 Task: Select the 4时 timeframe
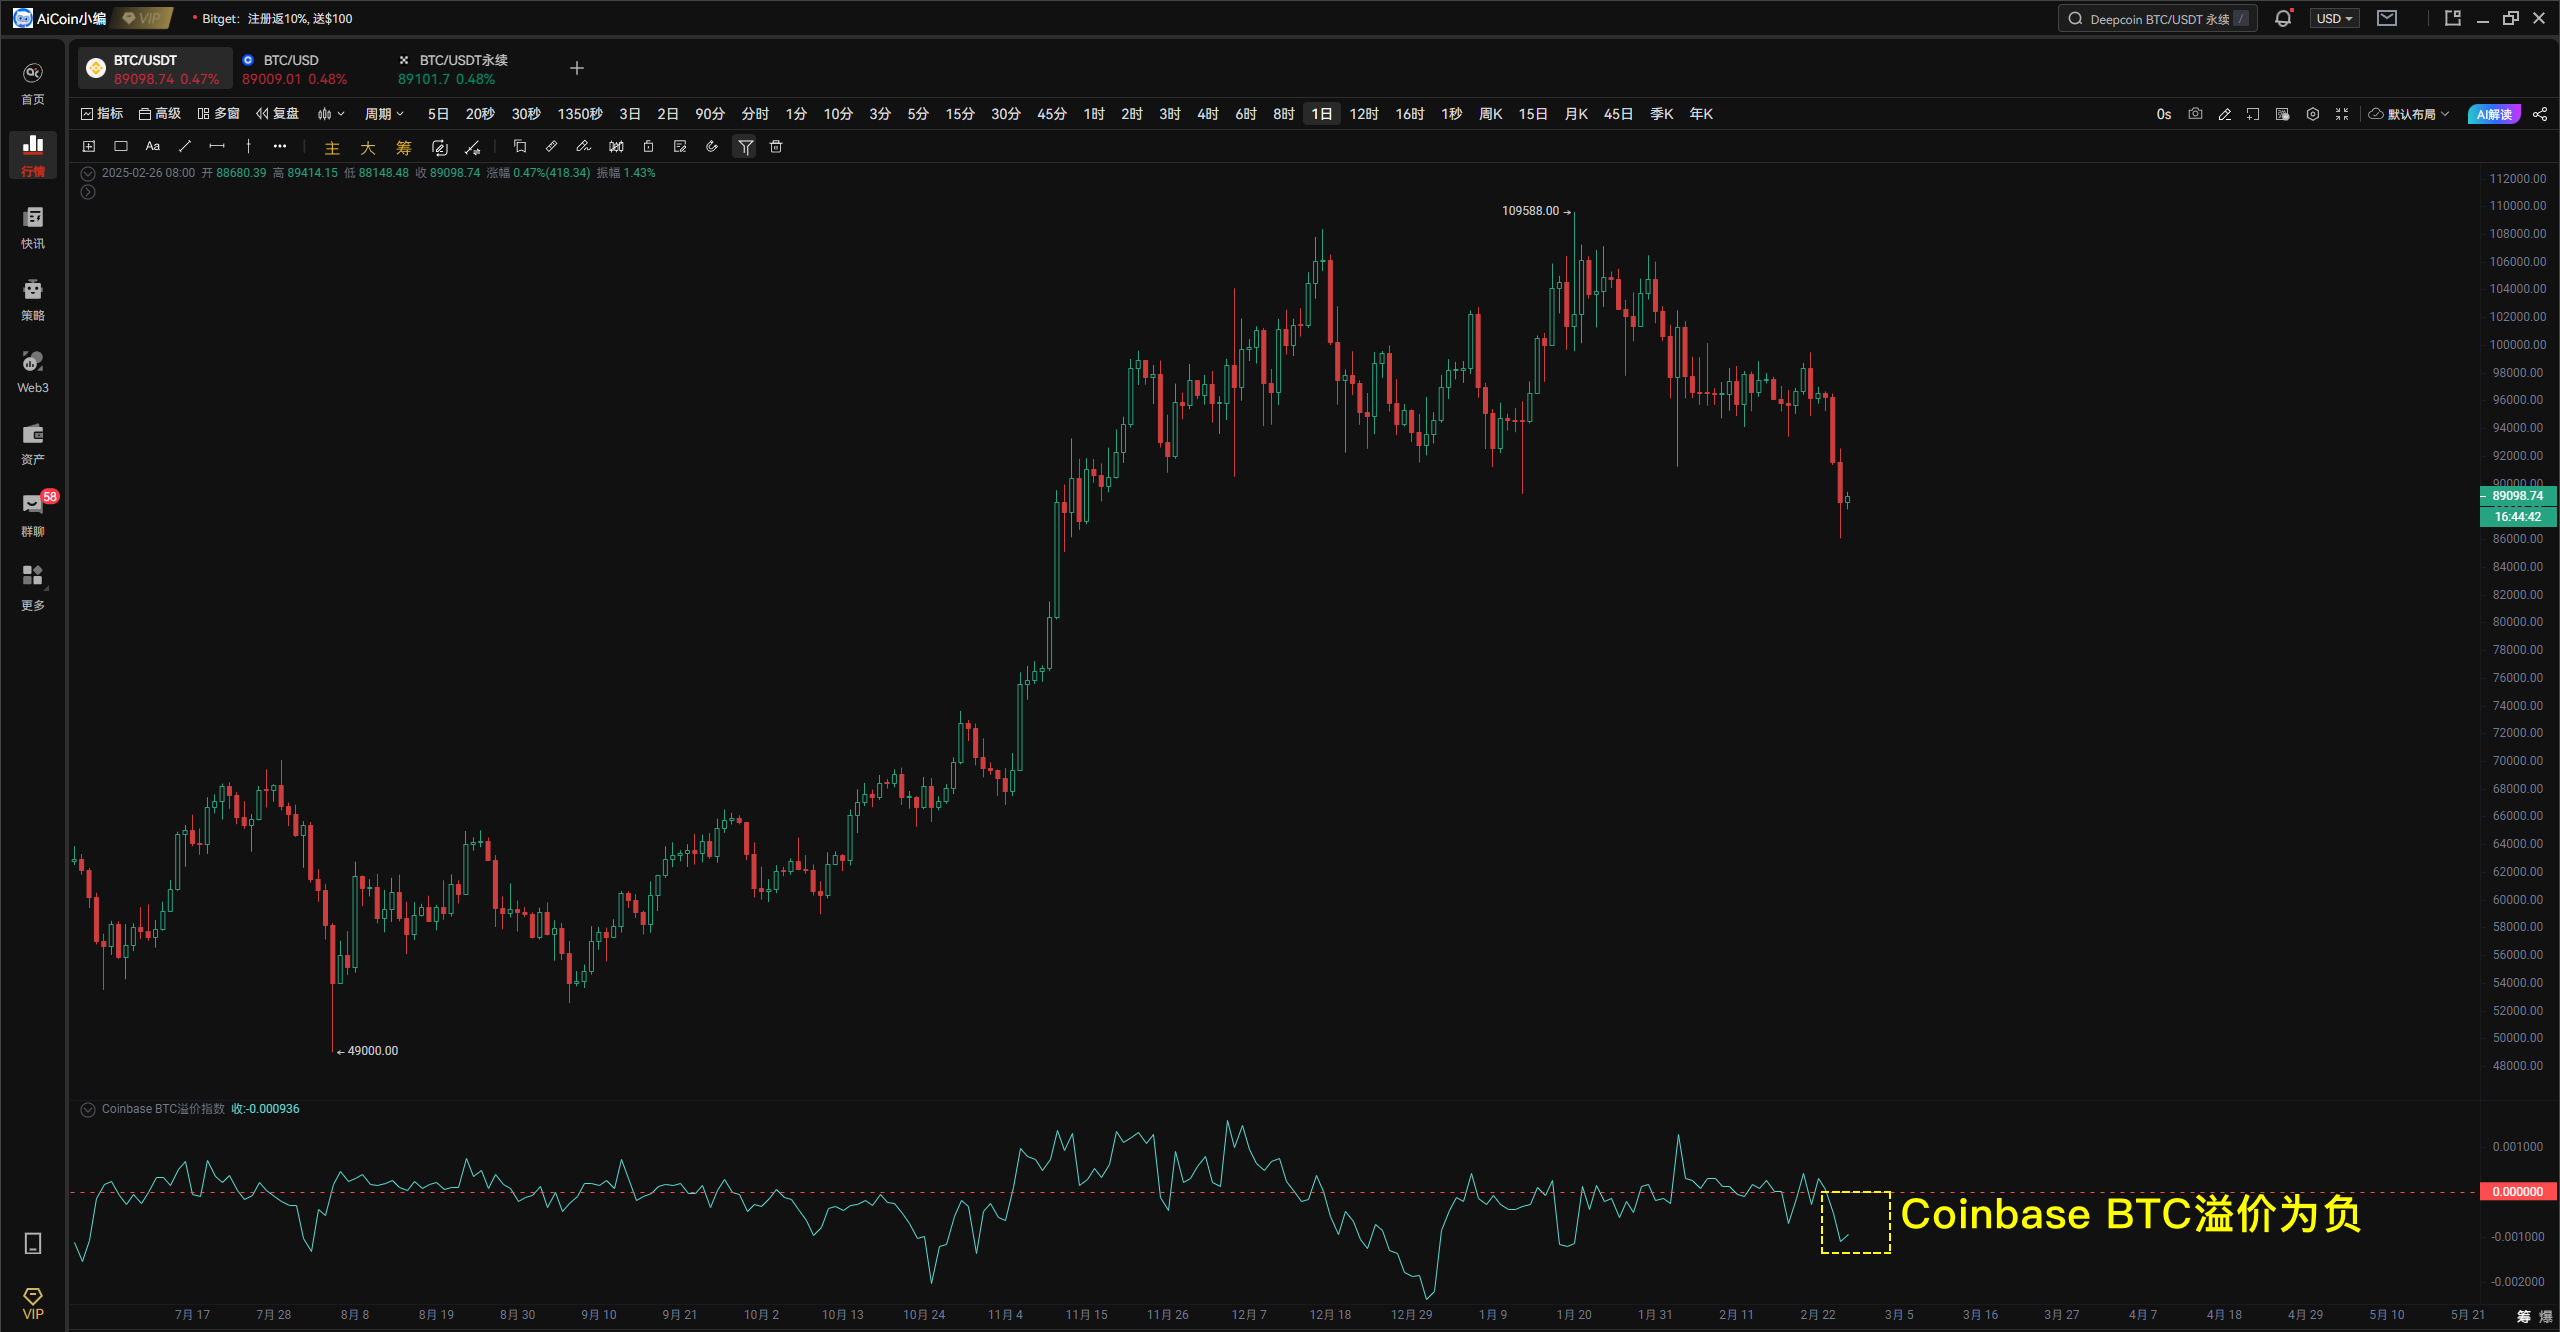1208,114
